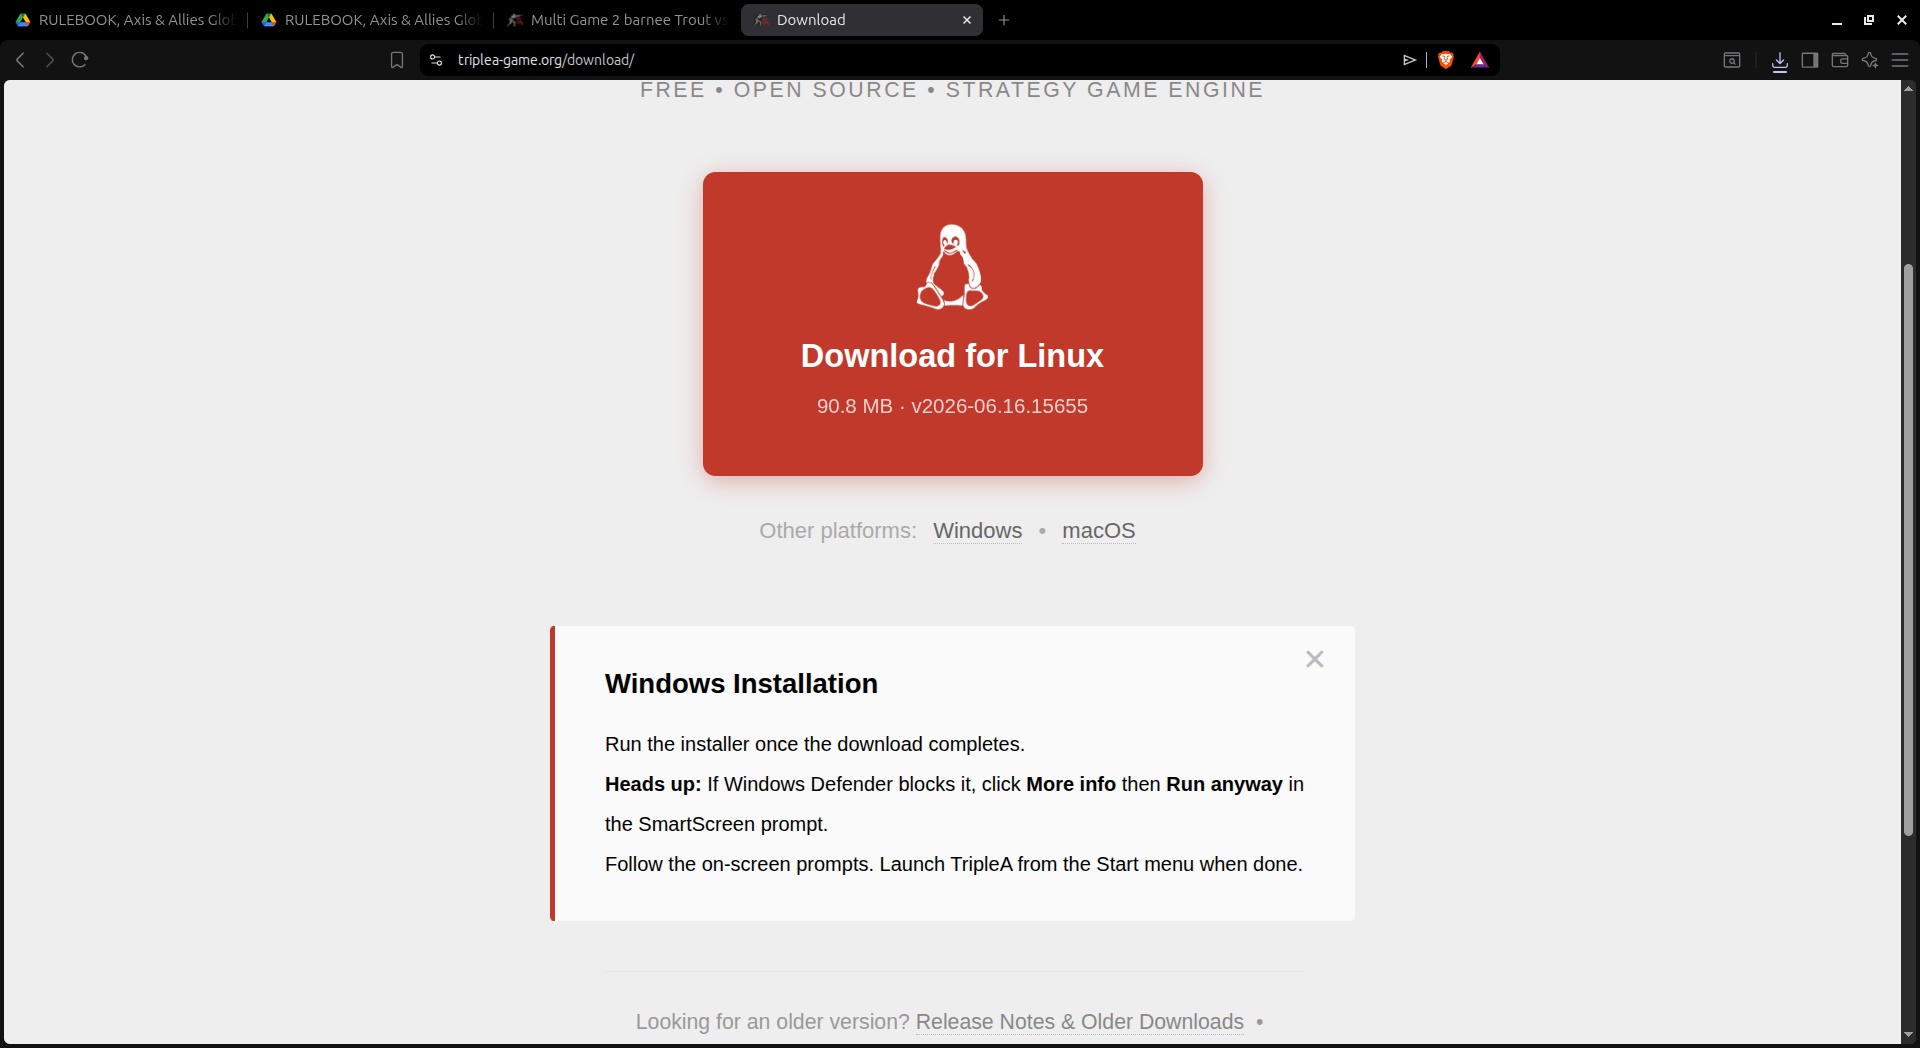1920x1048 pixels.
Task: Open Brave Rewards triangle icon
Action: 1480,60
